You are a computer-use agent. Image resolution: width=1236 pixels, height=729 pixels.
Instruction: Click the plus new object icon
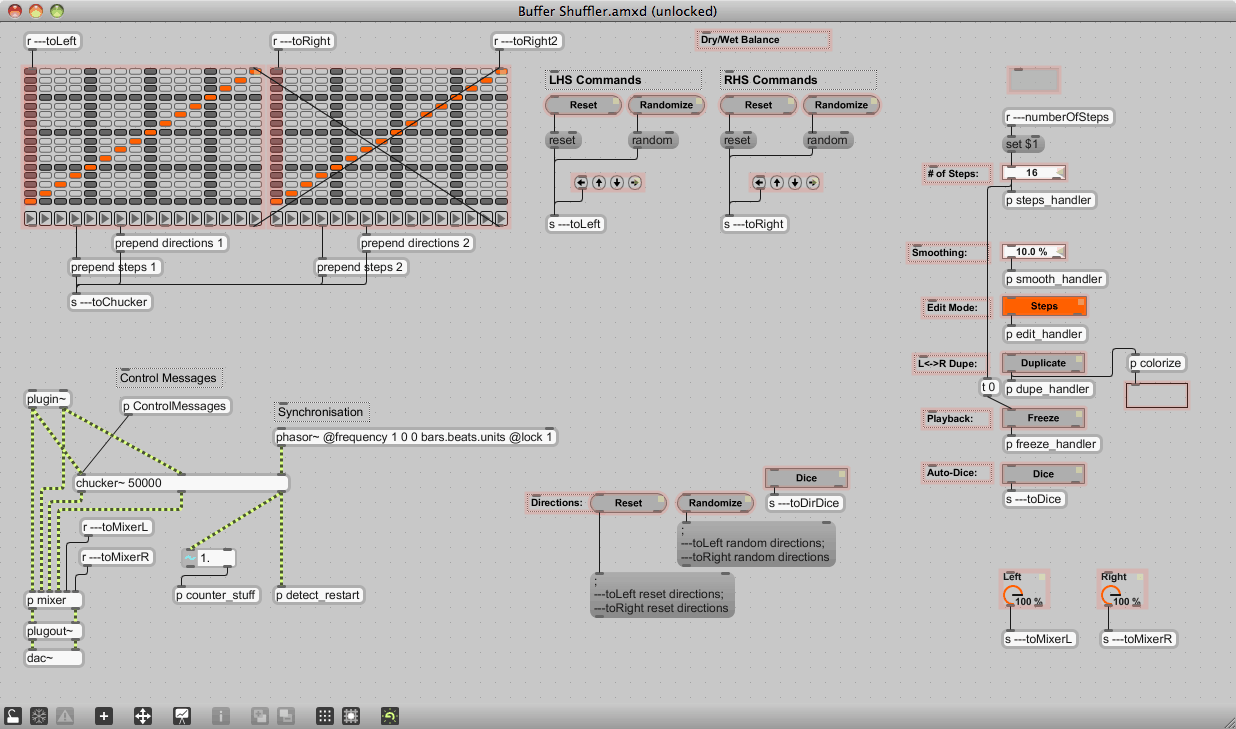[104, 716]
